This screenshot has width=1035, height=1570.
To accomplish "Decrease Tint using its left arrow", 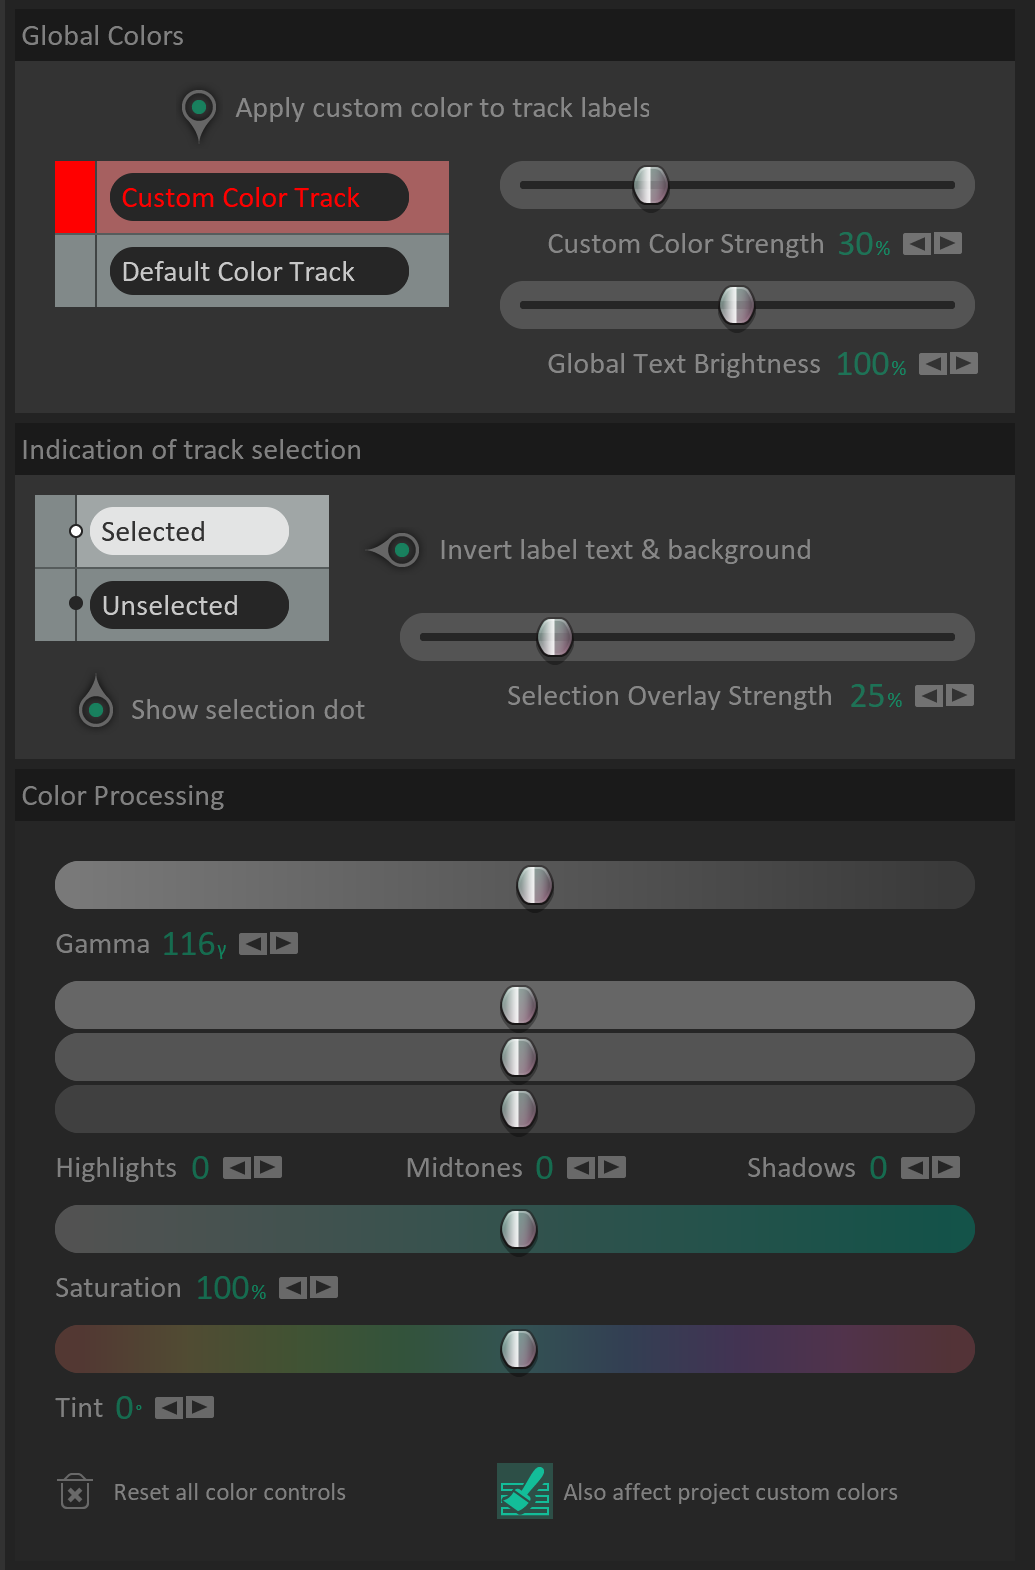I will 170,1407.
